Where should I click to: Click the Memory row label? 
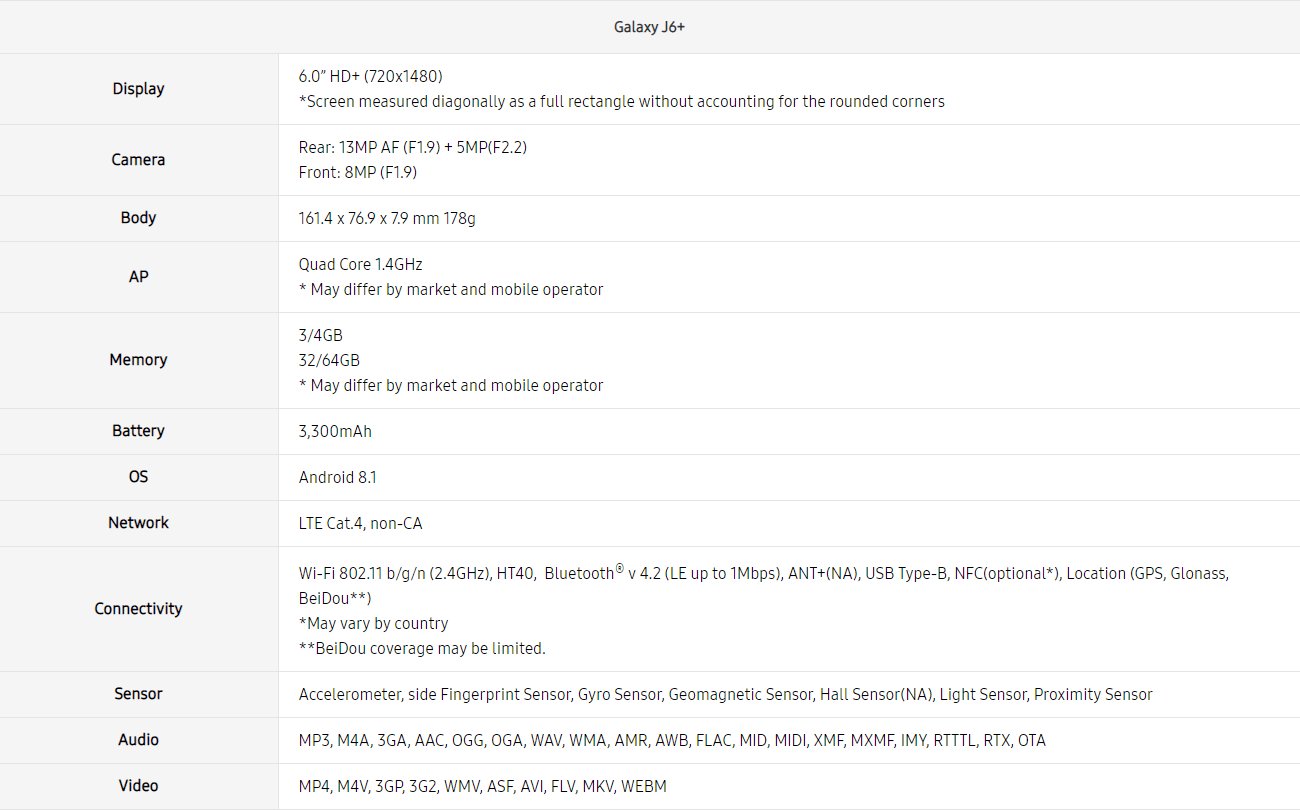pos(138,360)
